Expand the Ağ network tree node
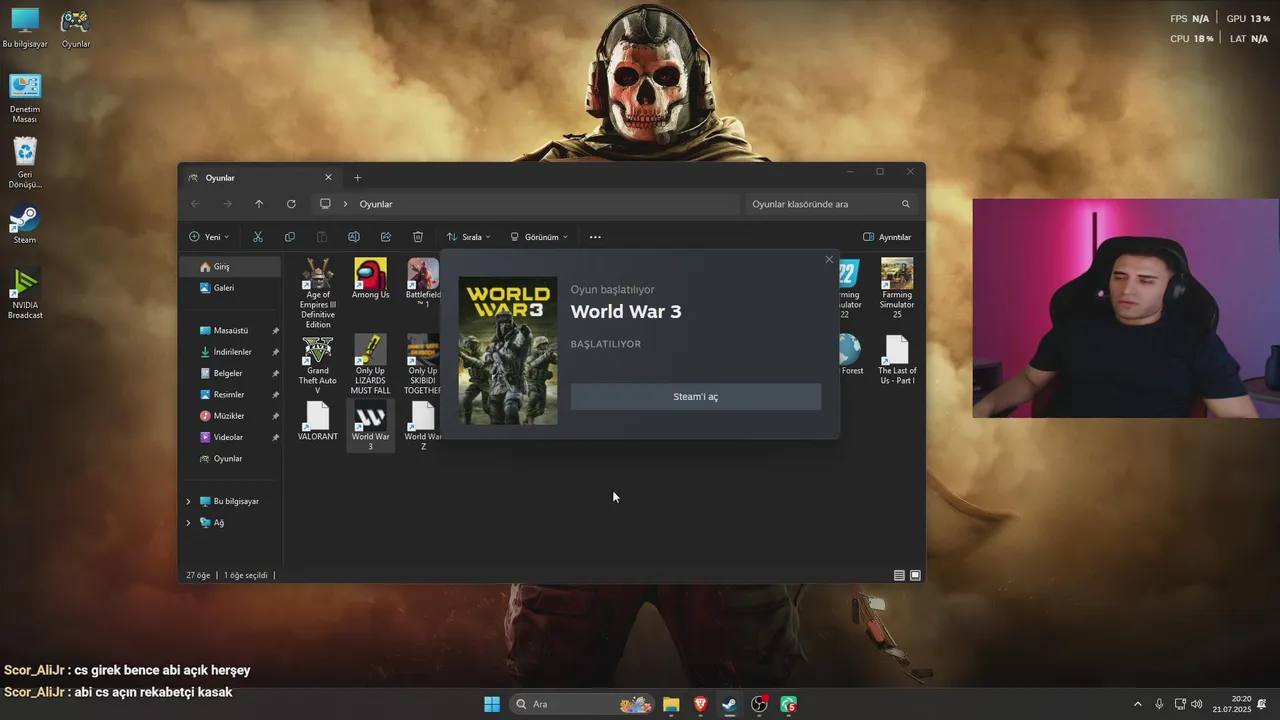The height and width of the screenshot is (720, 1280). pos(188,523)
